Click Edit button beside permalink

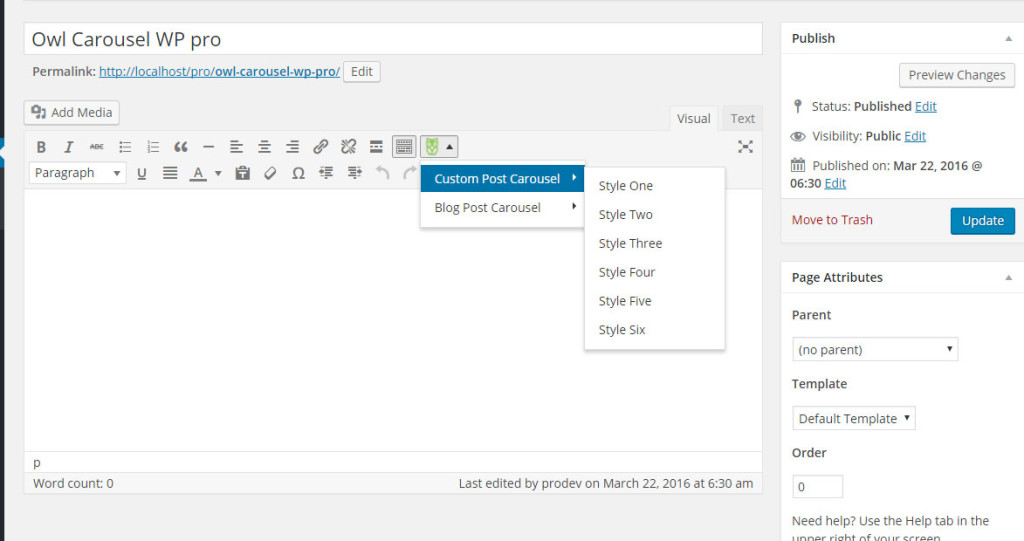click(362, 71)
